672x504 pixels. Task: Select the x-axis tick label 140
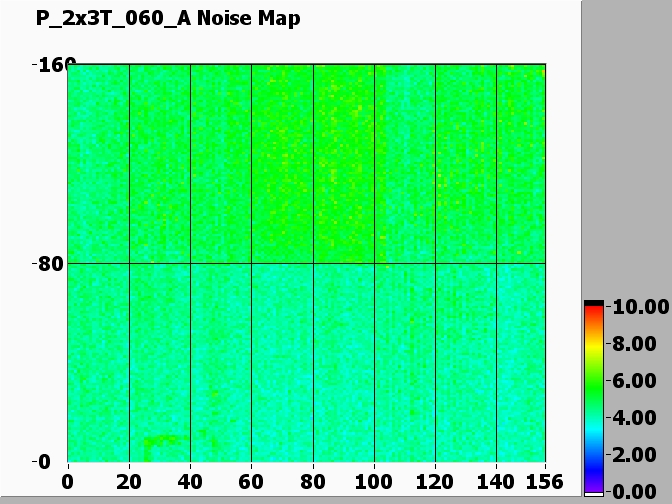point(496,482)
